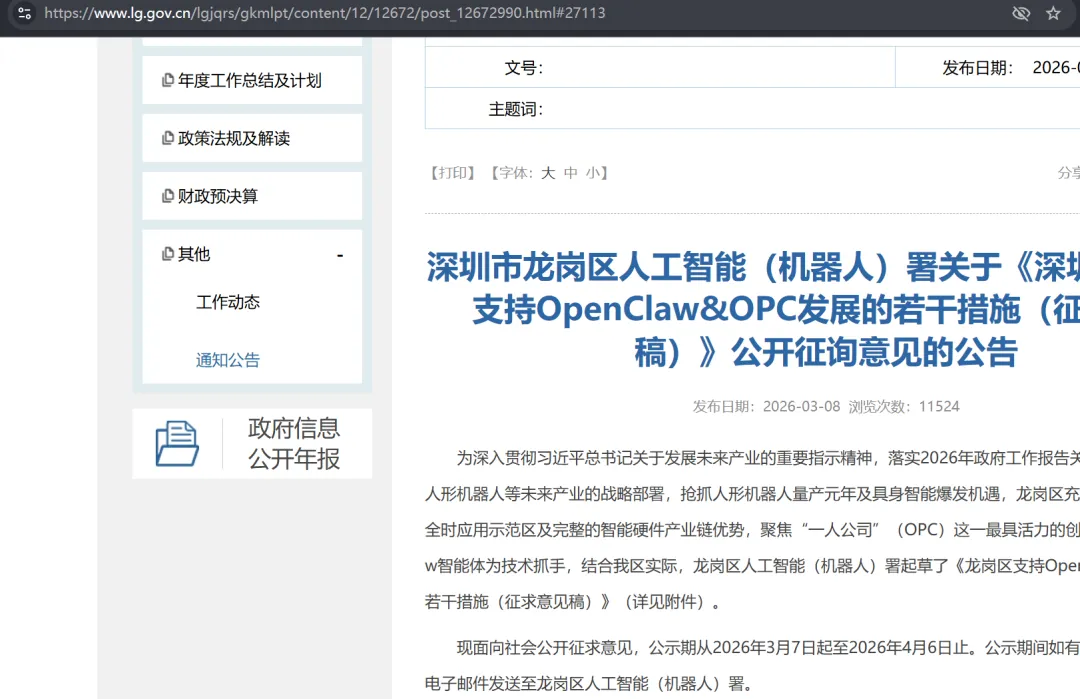Viewport: 1080px width, 699px height.
Task: Click the 浏览次数：11524 view count
Action: 904,406
